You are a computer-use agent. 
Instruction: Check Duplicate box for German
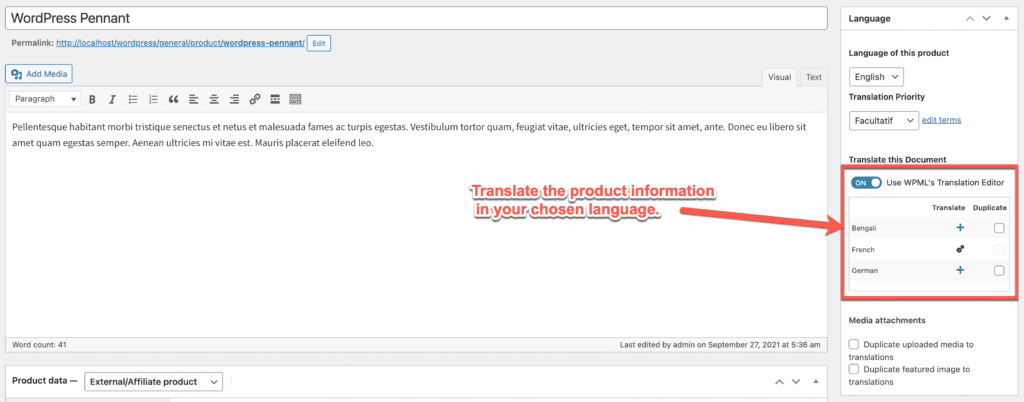coord(999,270)
